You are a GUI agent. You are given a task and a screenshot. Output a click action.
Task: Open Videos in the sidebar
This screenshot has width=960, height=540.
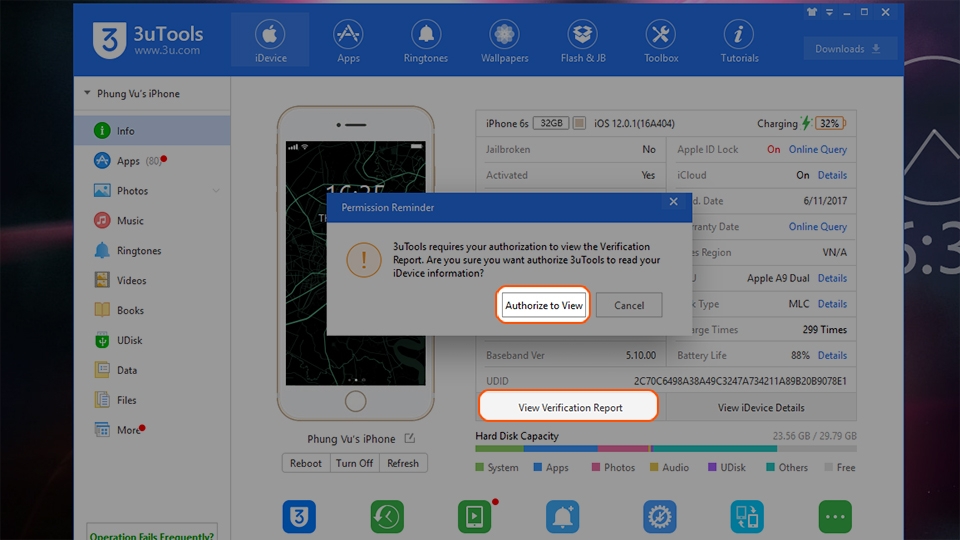152,280
